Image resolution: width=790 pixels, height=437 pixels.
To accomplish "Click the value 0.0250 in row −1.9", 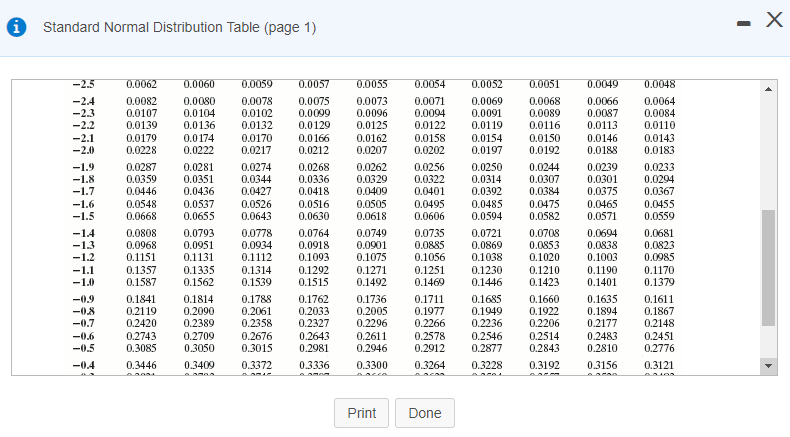I will (x=487, y=167).
